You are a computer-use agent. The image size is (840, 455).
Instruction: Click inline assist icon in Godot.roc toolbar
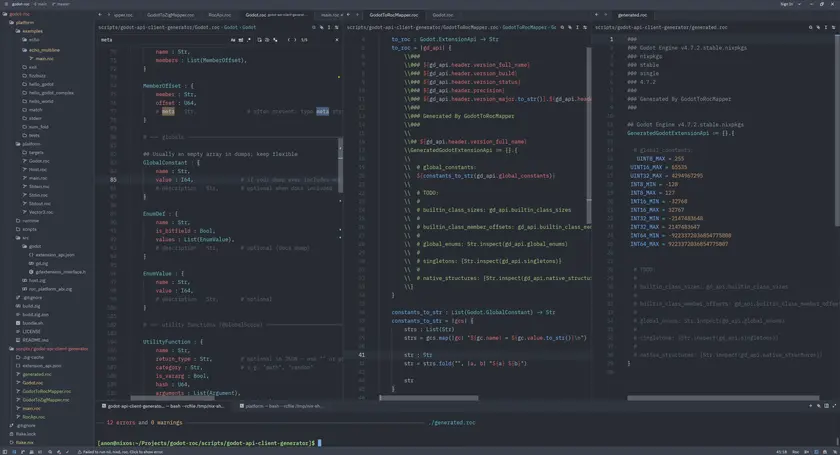[321, 27]
